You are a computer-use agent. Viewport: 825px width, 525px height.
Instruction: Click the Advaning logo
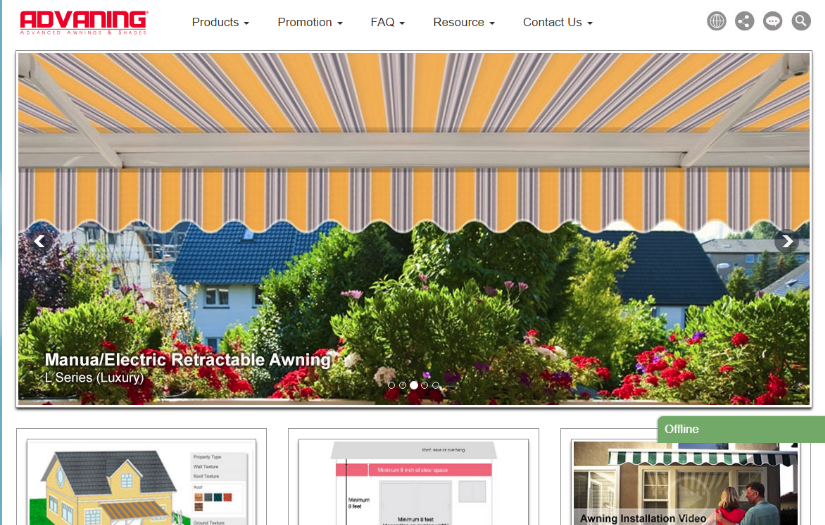point(84,23)
